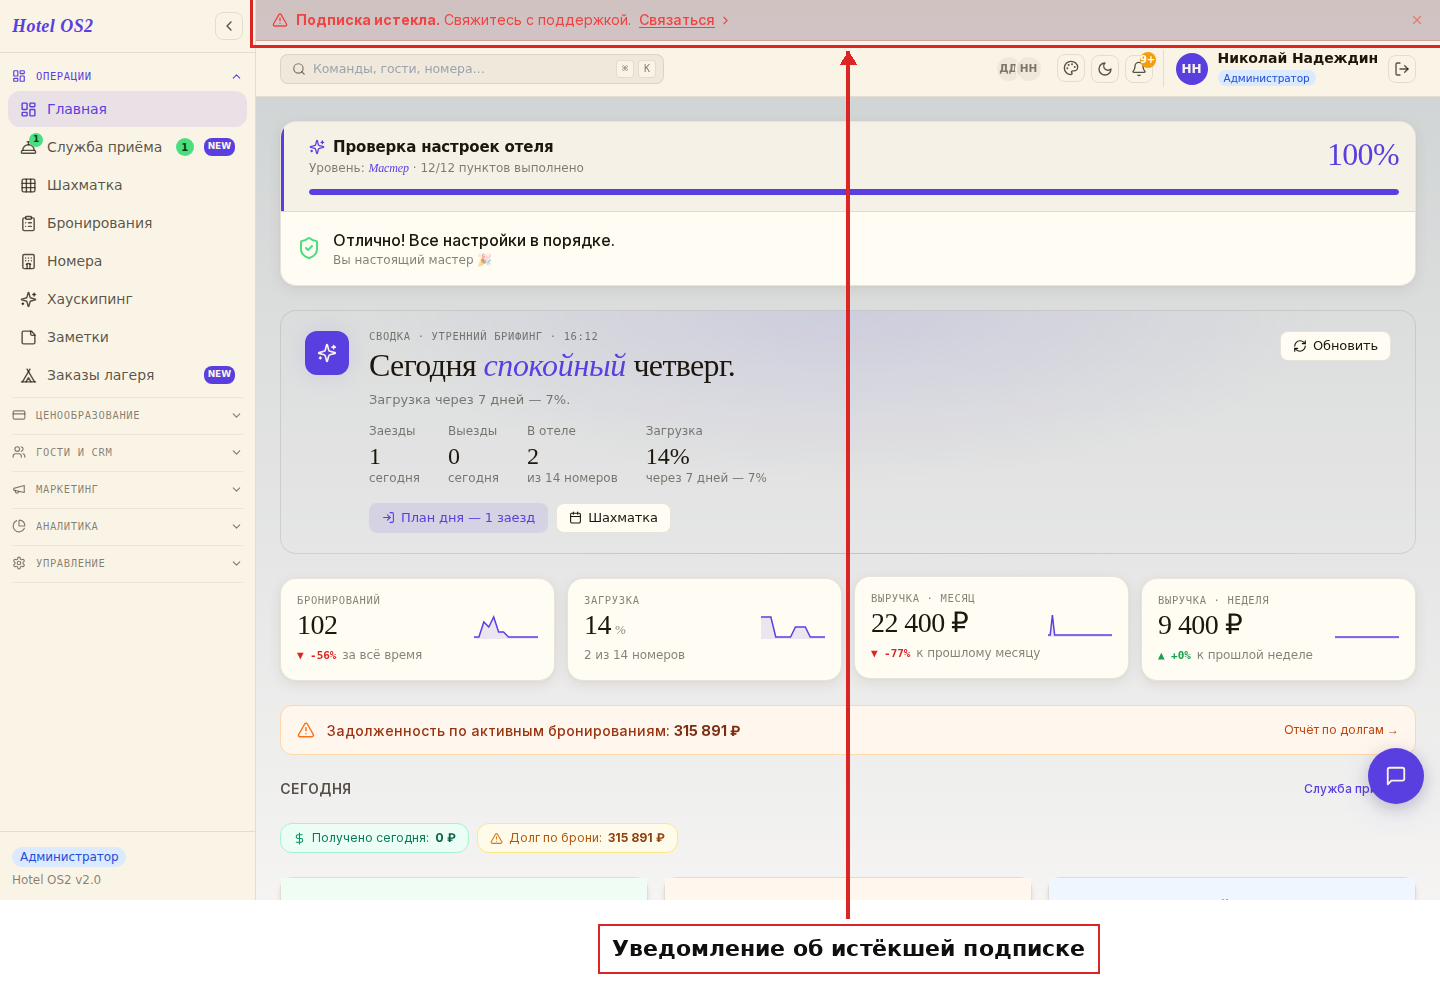
Task: Focus the command search field
Action: (x=472, y=69)
